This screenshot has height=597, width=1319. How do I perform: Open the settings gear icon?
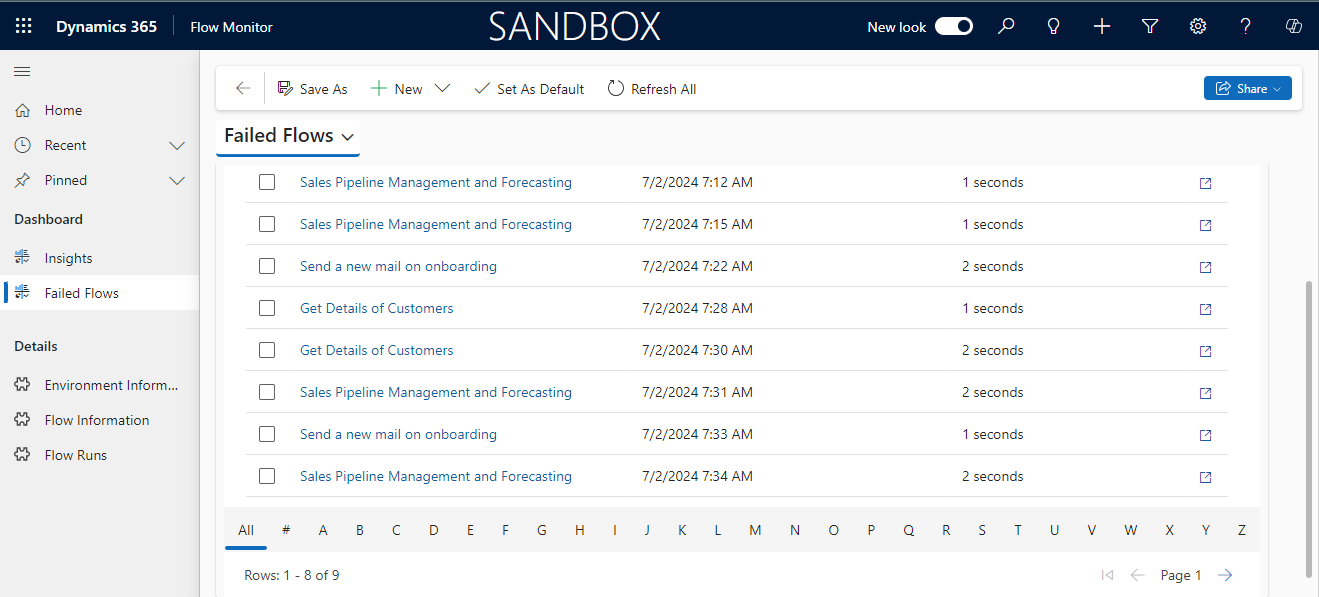coord(1197,27)
